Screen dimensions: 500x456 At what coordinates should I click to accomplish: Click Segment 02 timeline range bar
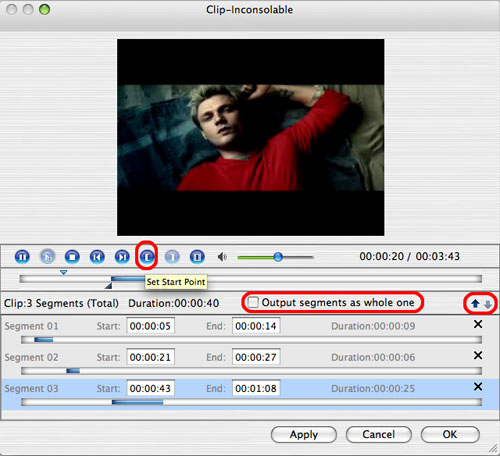(x=73, y=371)
